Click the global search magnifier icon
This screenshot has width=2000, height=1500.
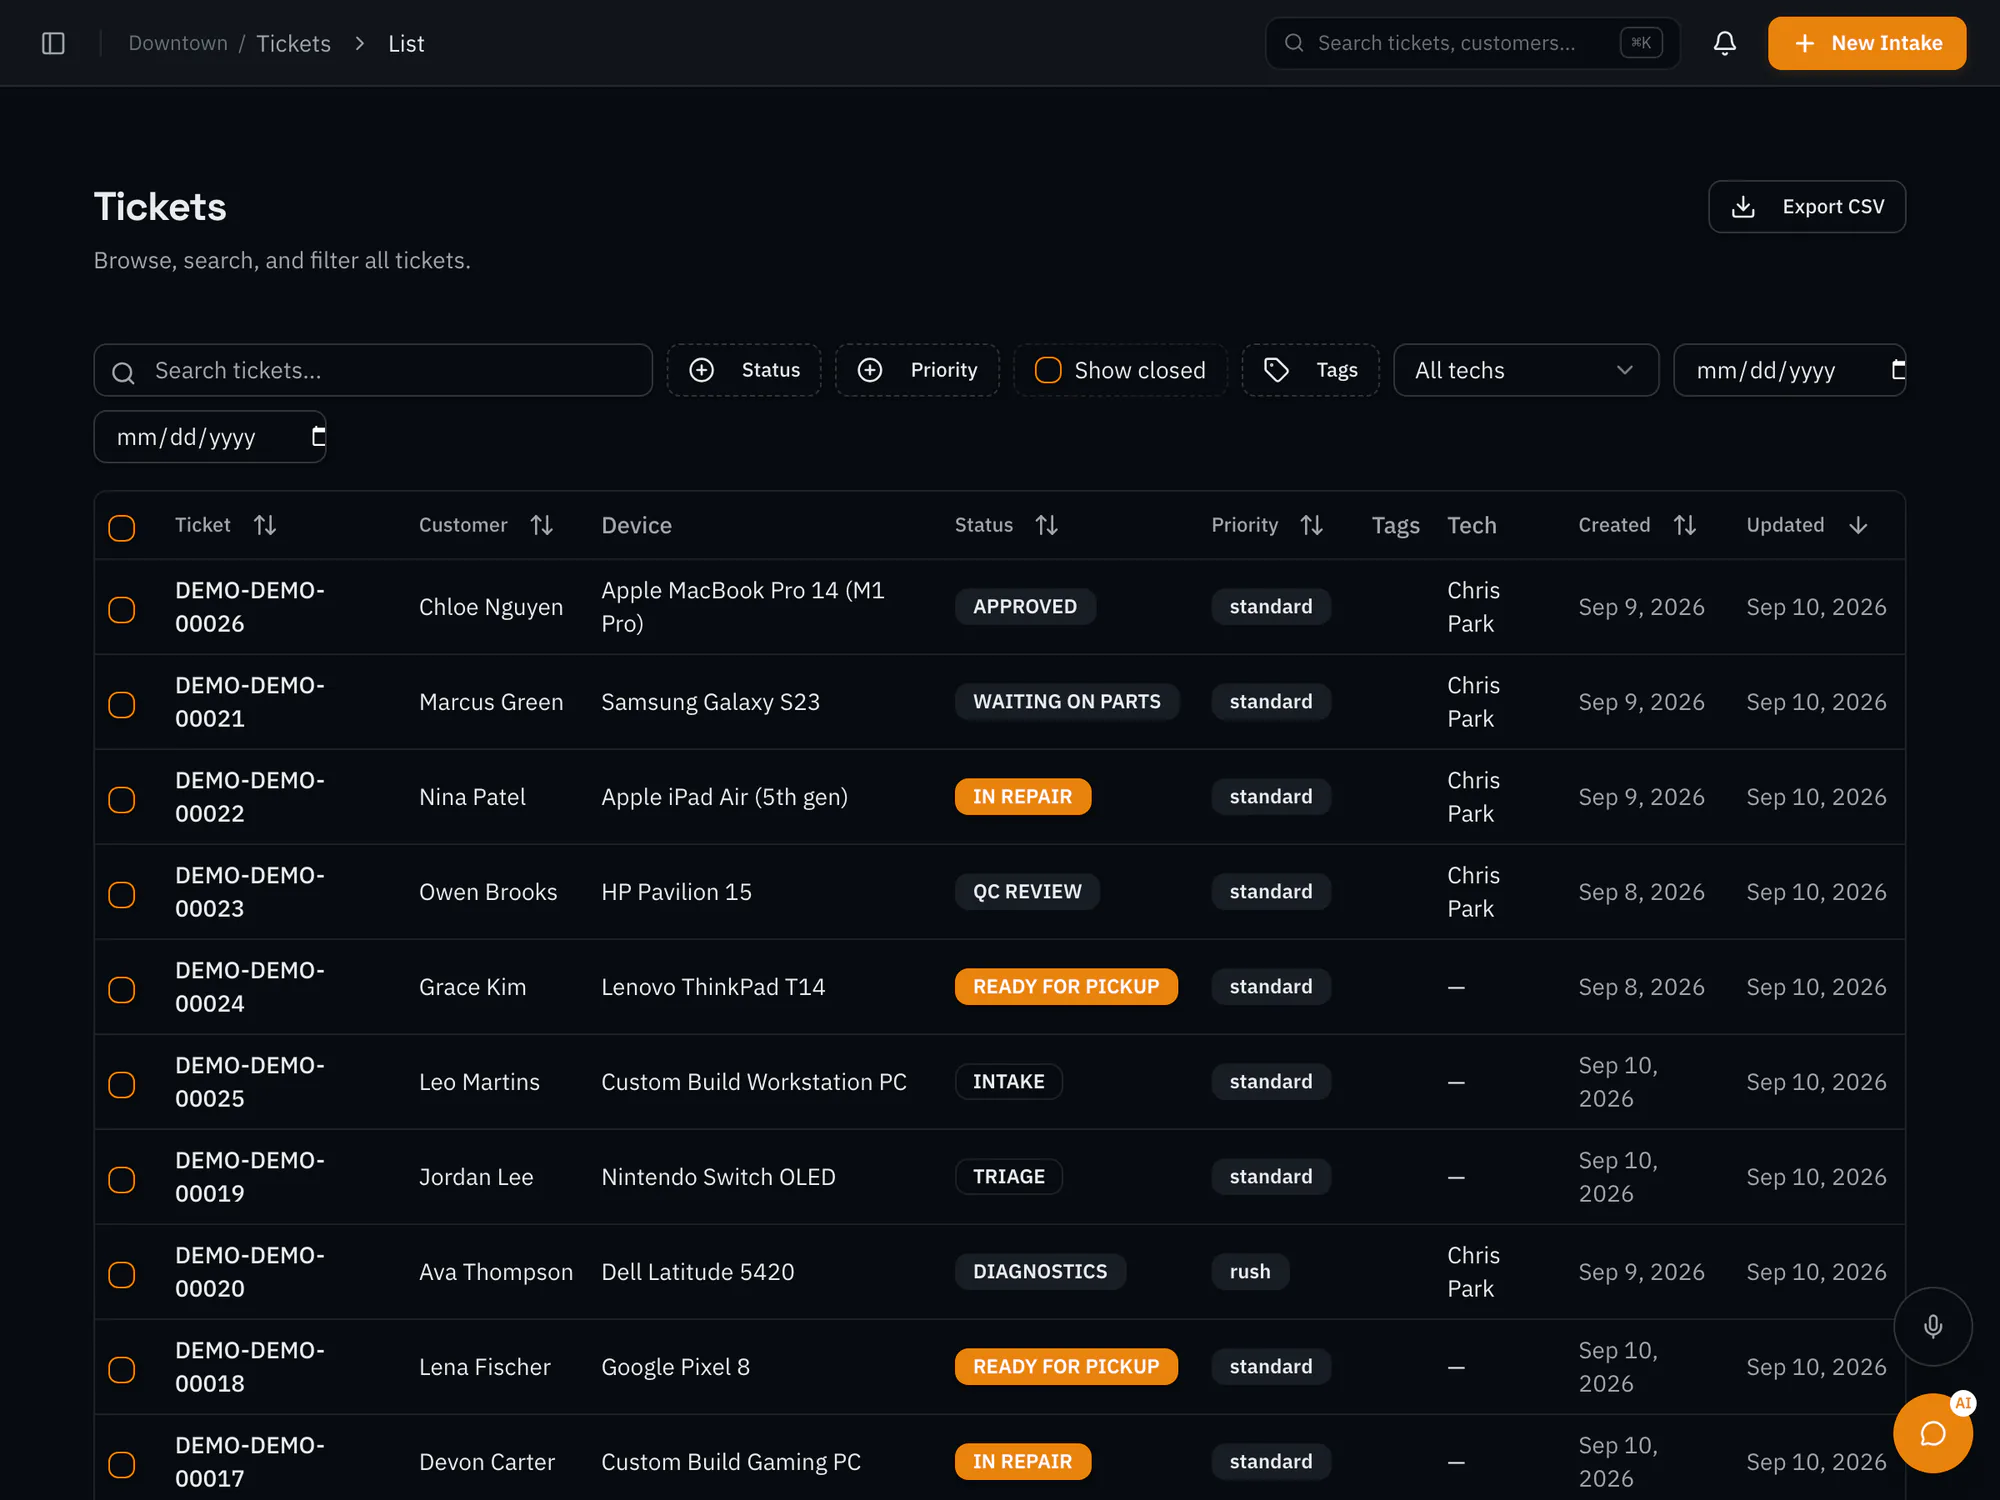tap(1294, 43)
